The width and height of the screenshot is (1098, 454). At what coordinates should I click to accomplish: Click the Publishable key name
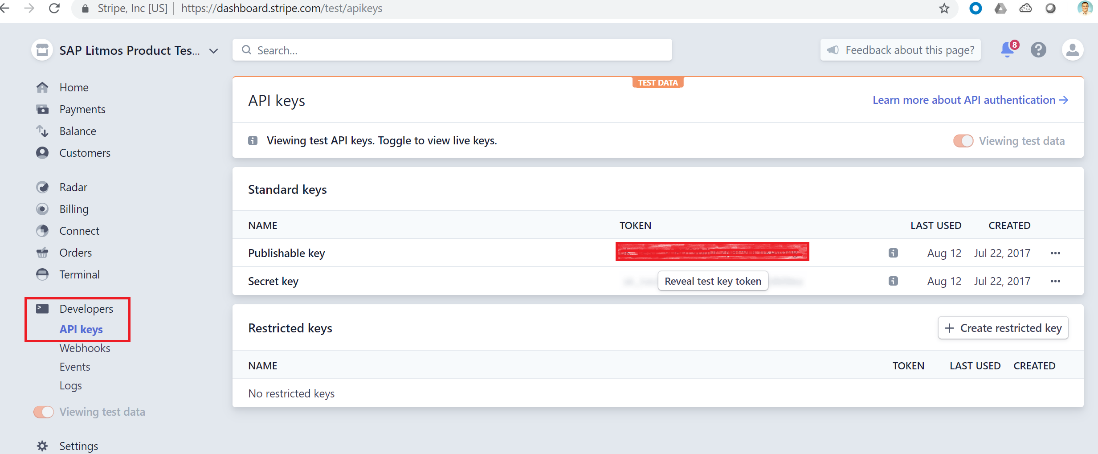click(x=286, y=253)
